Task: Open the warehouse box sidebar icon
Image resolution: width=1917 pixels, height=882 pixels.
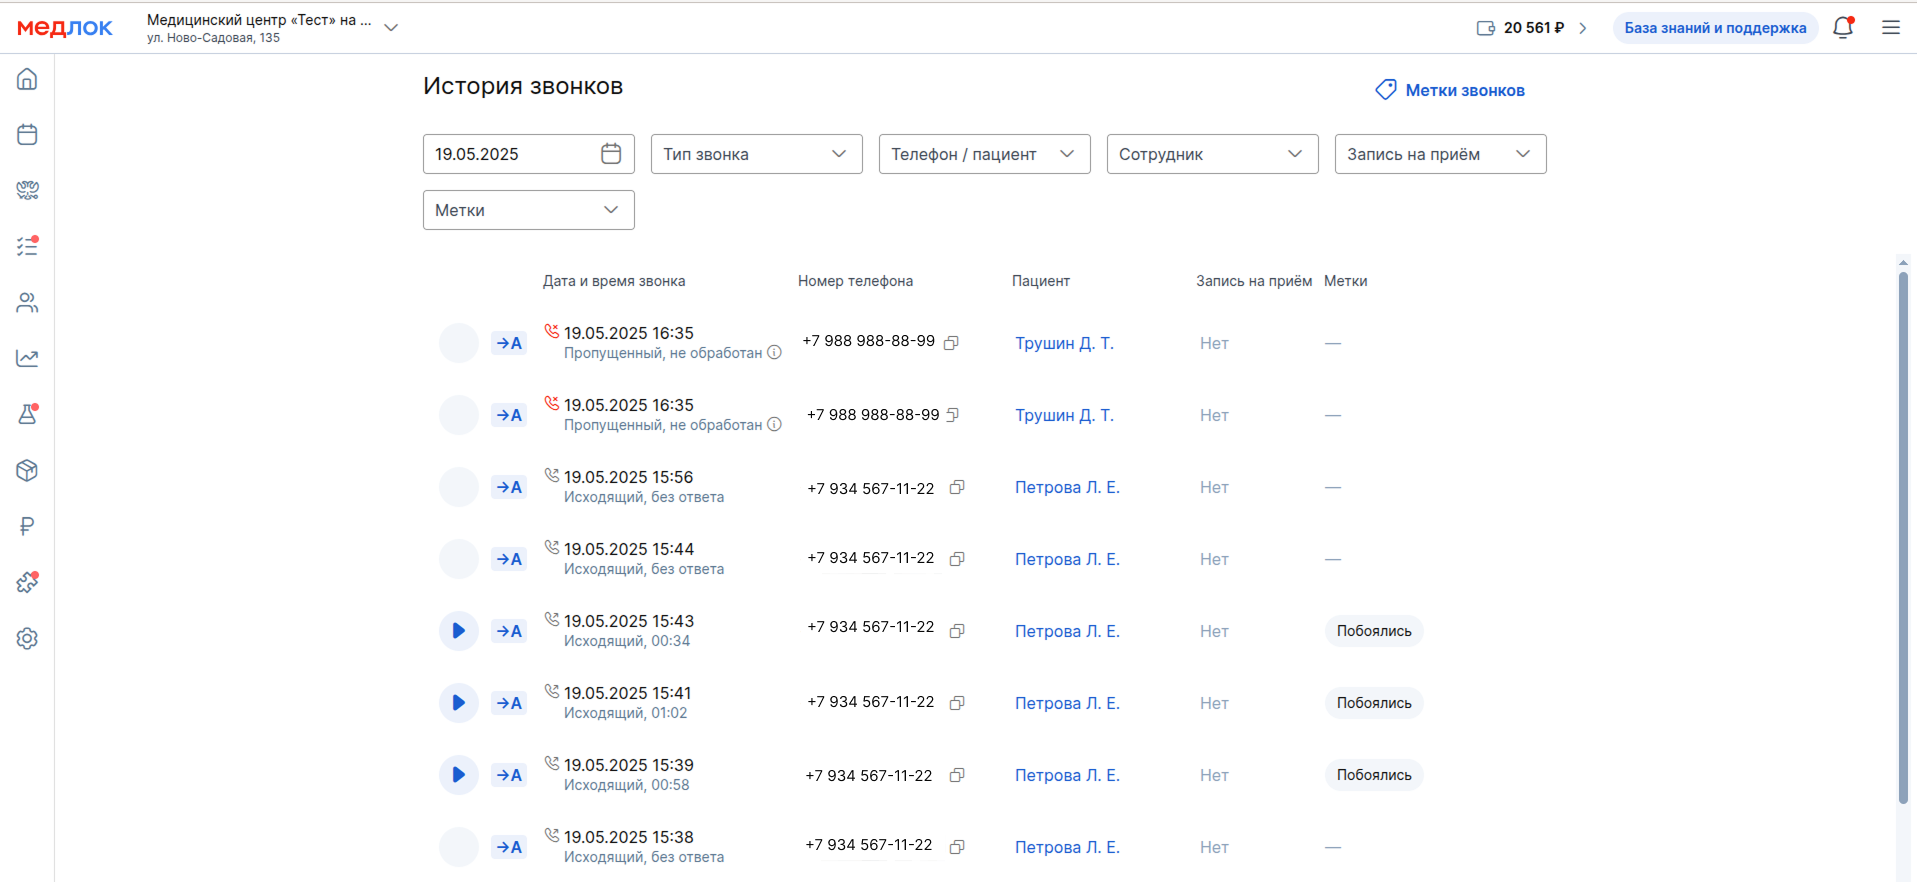Action: click(x=27, y=470)
